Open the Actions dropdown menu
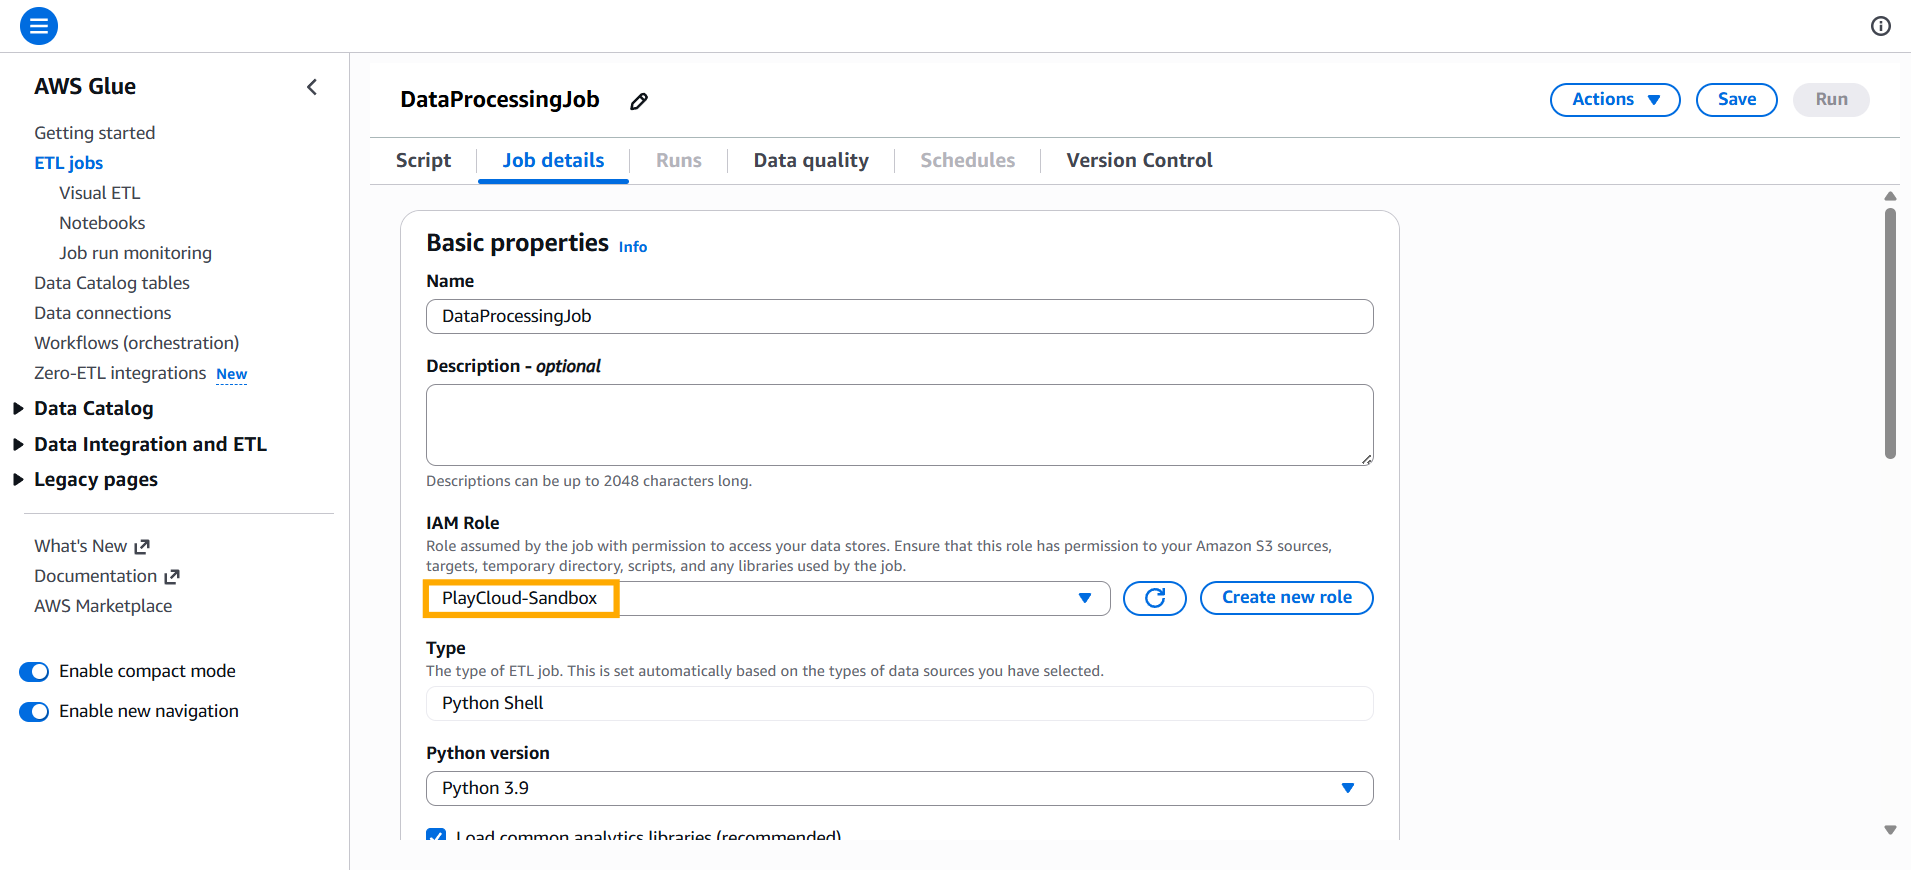Viewport: 1911px width, 870px height. (1615, 100)
